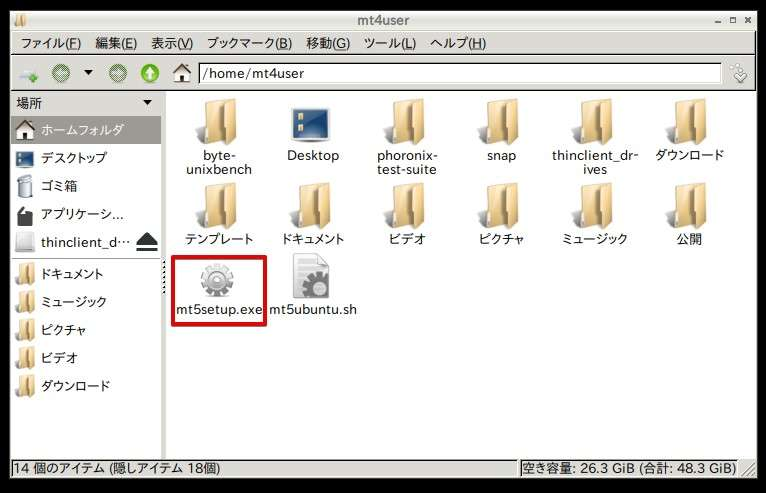Open ゴミ箱 in the sidebar

[86, 186]
